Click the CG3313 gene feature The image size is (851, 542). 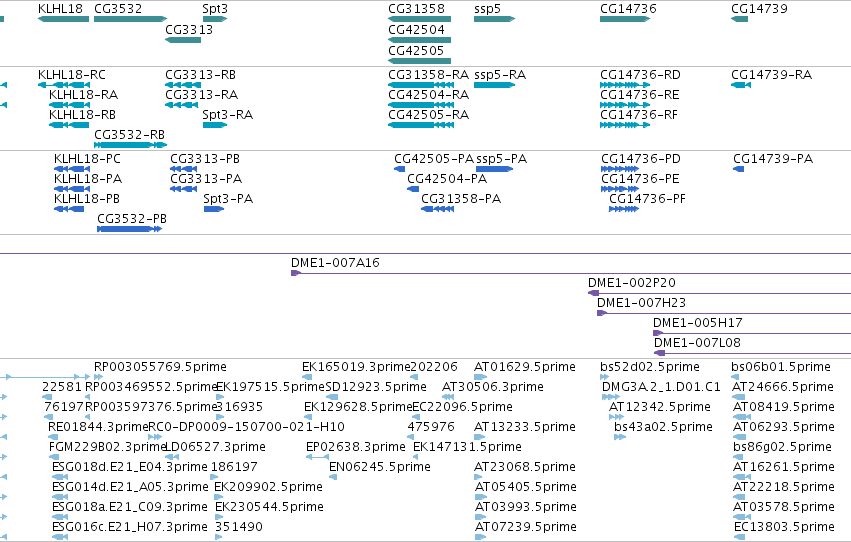[183, 40]
